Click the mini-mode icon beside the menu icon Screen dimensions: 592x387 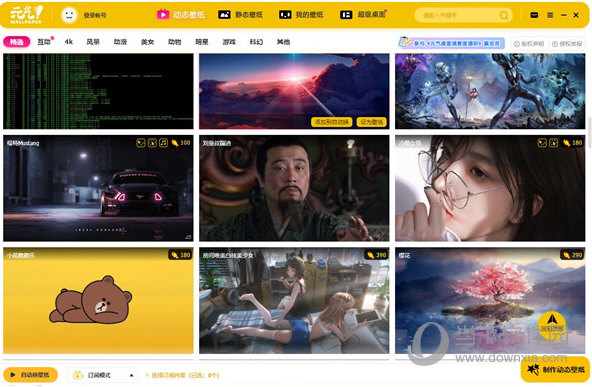(534, 15)
